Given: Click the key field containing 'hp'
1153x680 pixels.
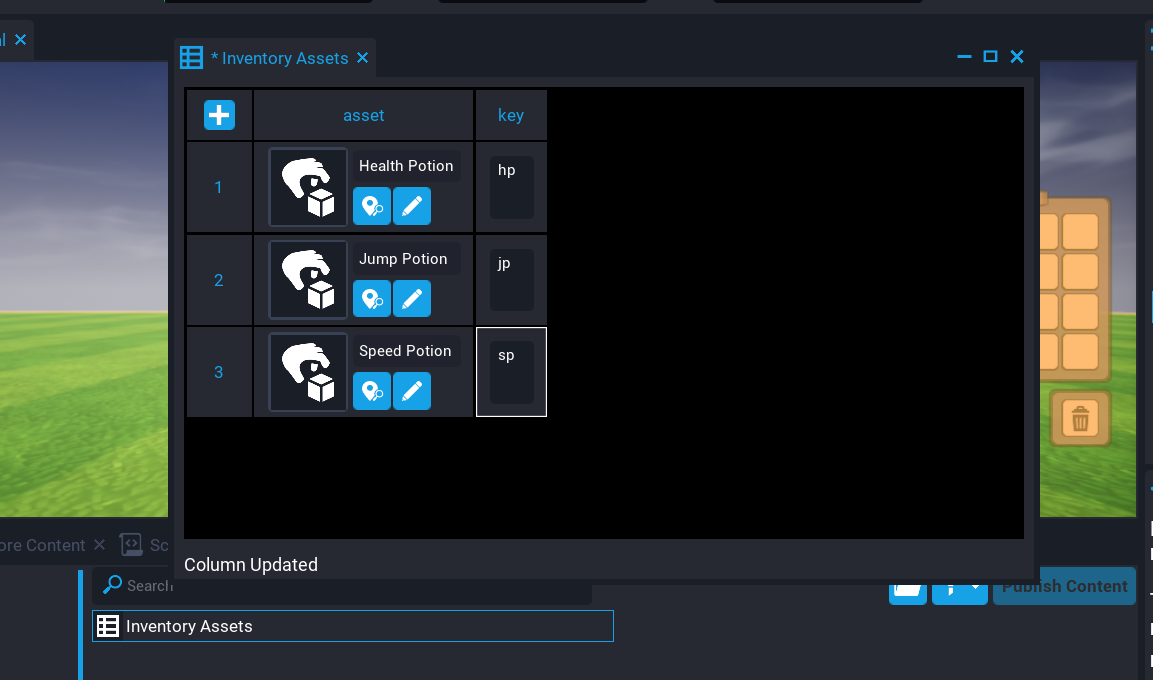Looking at the screenshot, I should (511, 187).
